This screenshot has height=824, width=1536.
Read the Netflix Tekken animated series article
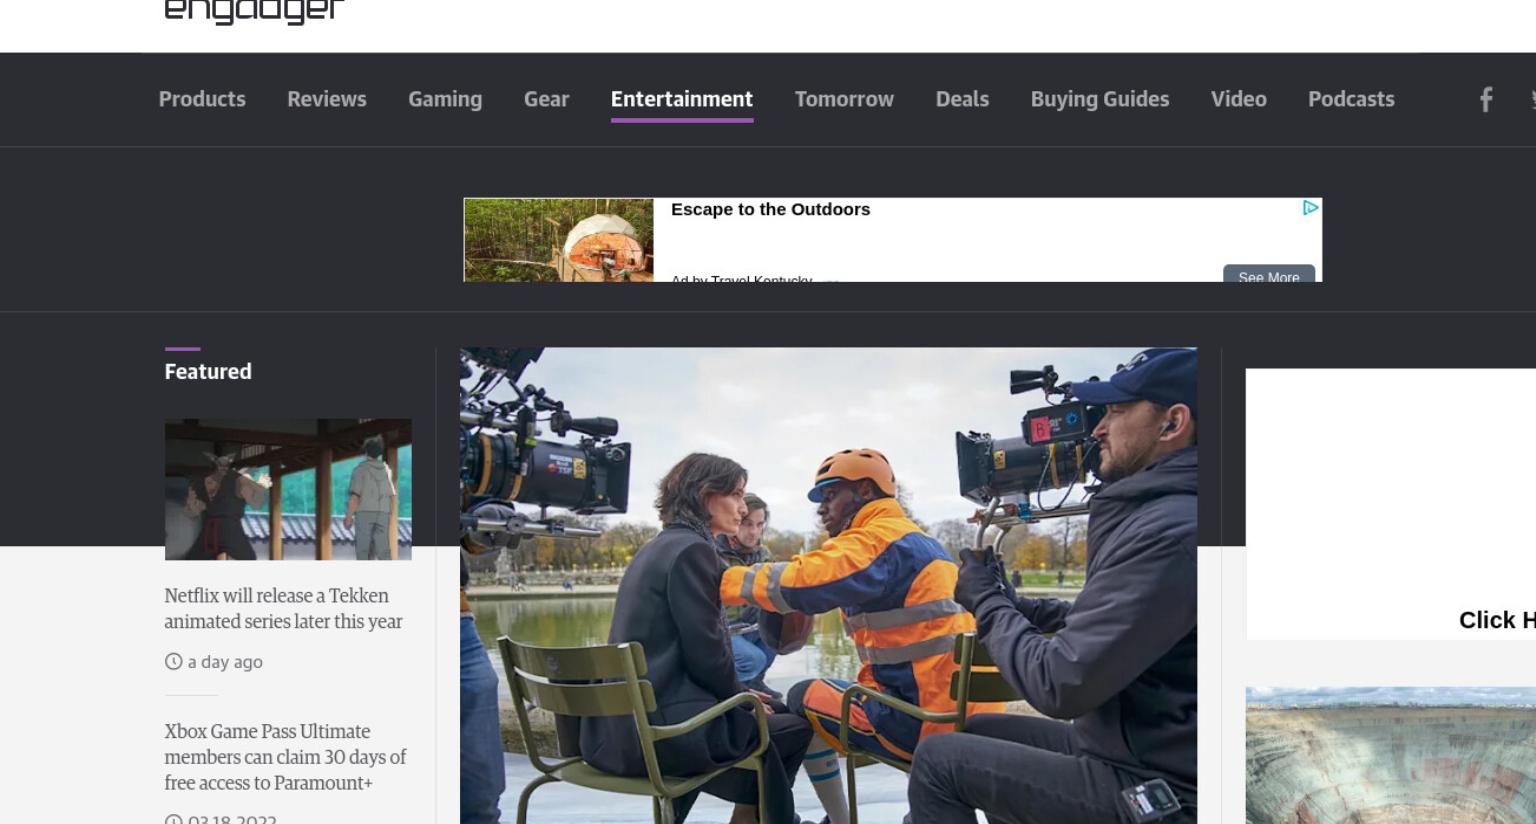(283, 608)
